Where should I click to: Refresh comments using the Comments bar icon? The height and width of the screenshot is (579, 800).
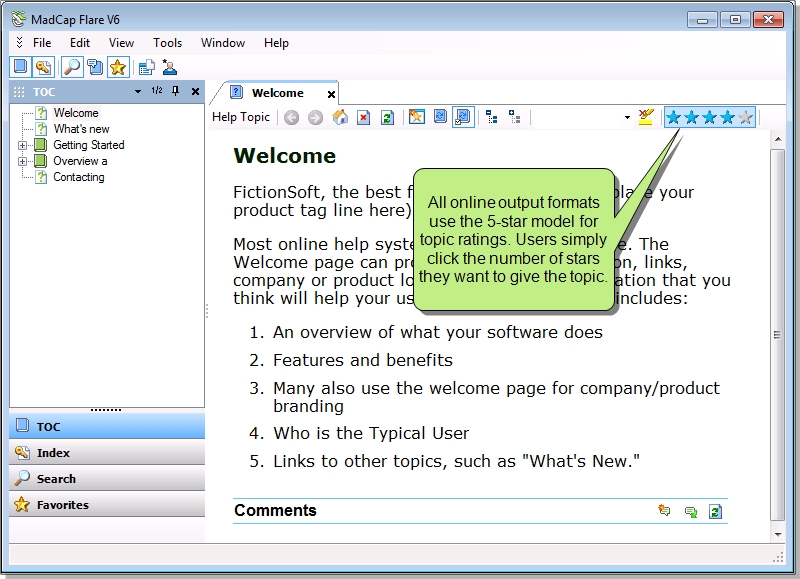pos(715,511)
